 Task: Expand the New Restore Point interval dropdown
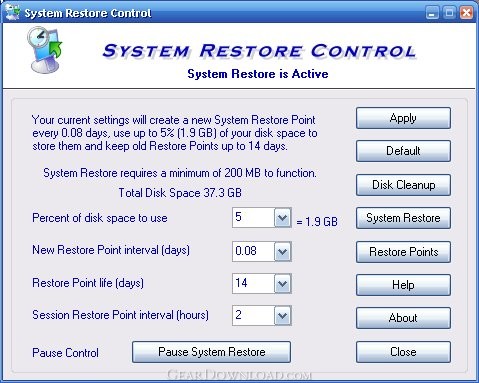tap(283, 251)
